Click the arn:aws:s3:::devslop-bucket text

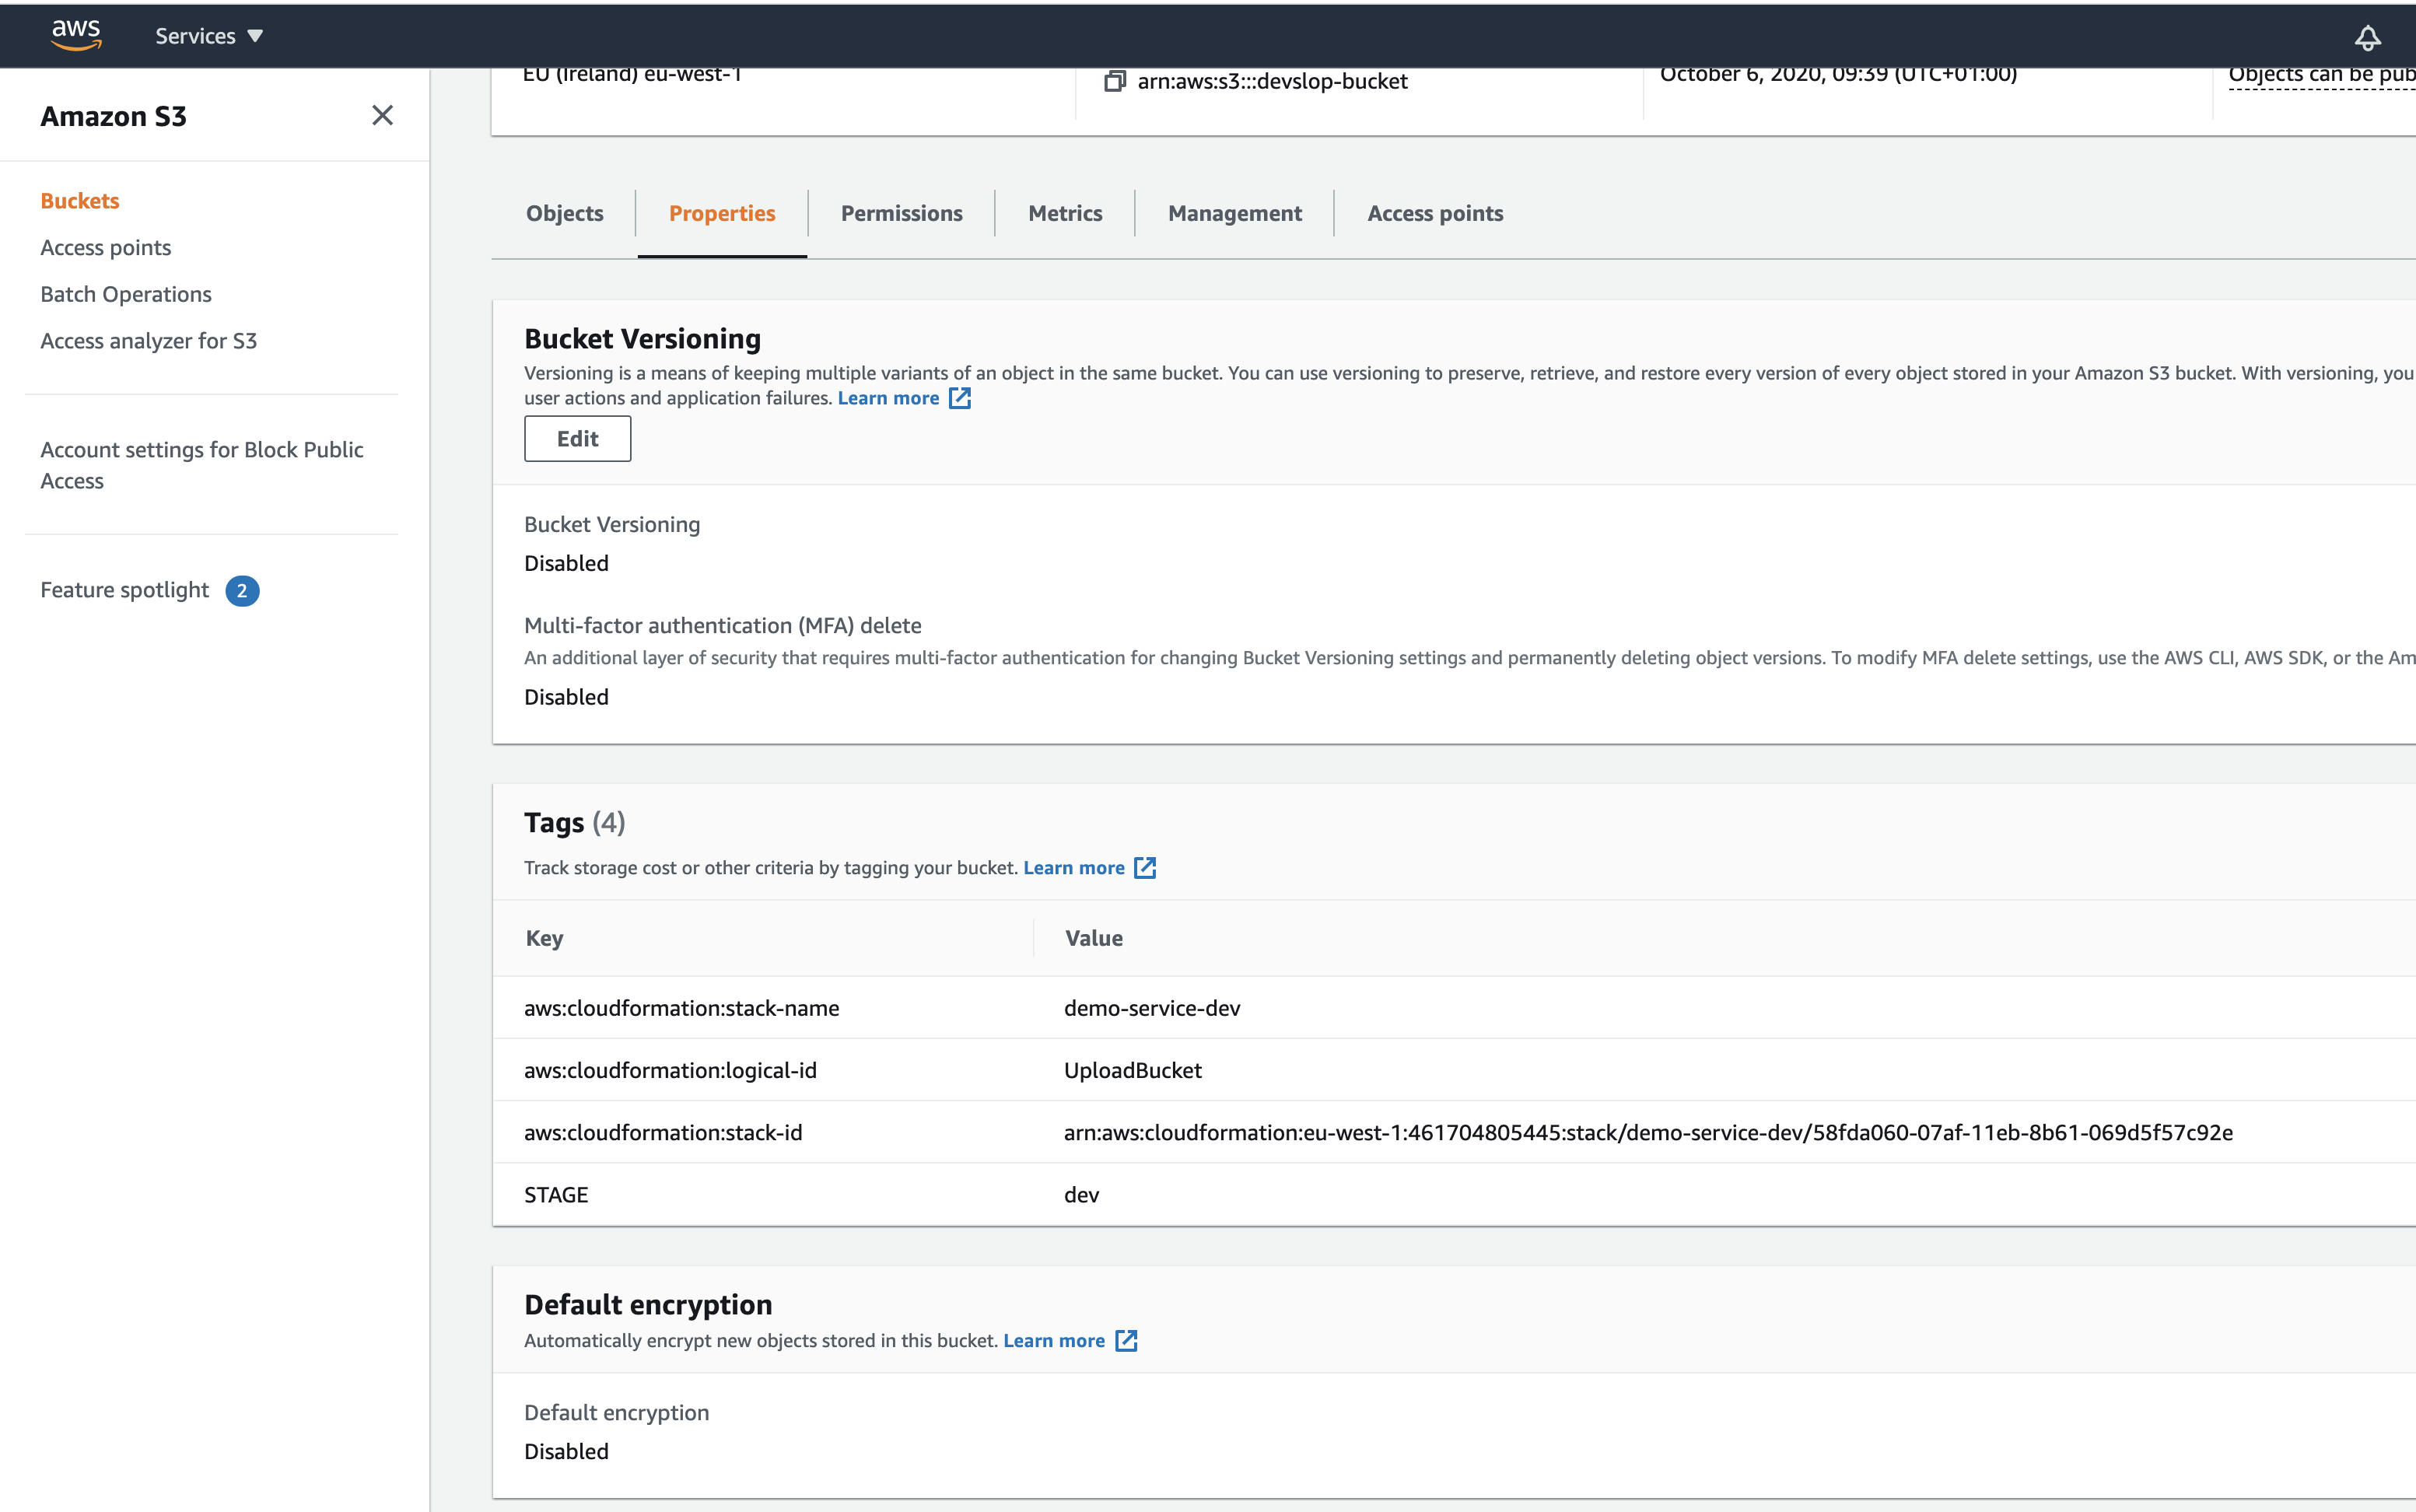coord(1272,81)
